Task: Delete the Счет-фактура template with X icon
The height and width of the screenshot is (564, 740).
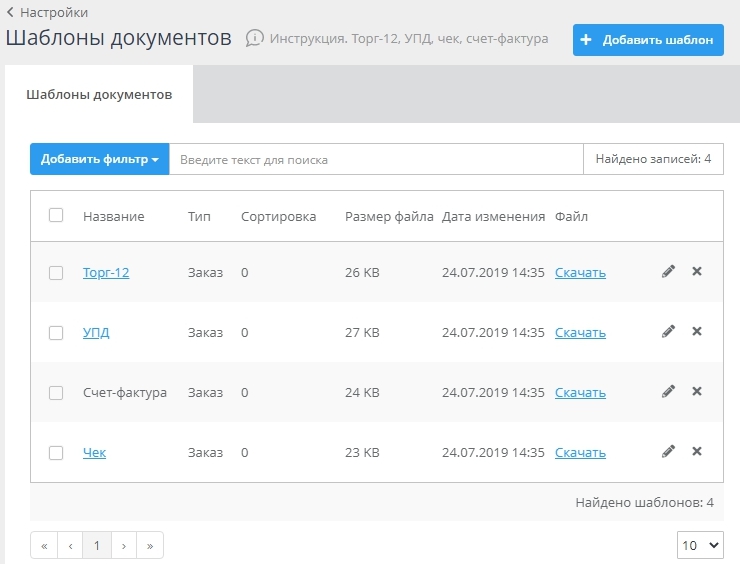Action: tap(697, 392)
